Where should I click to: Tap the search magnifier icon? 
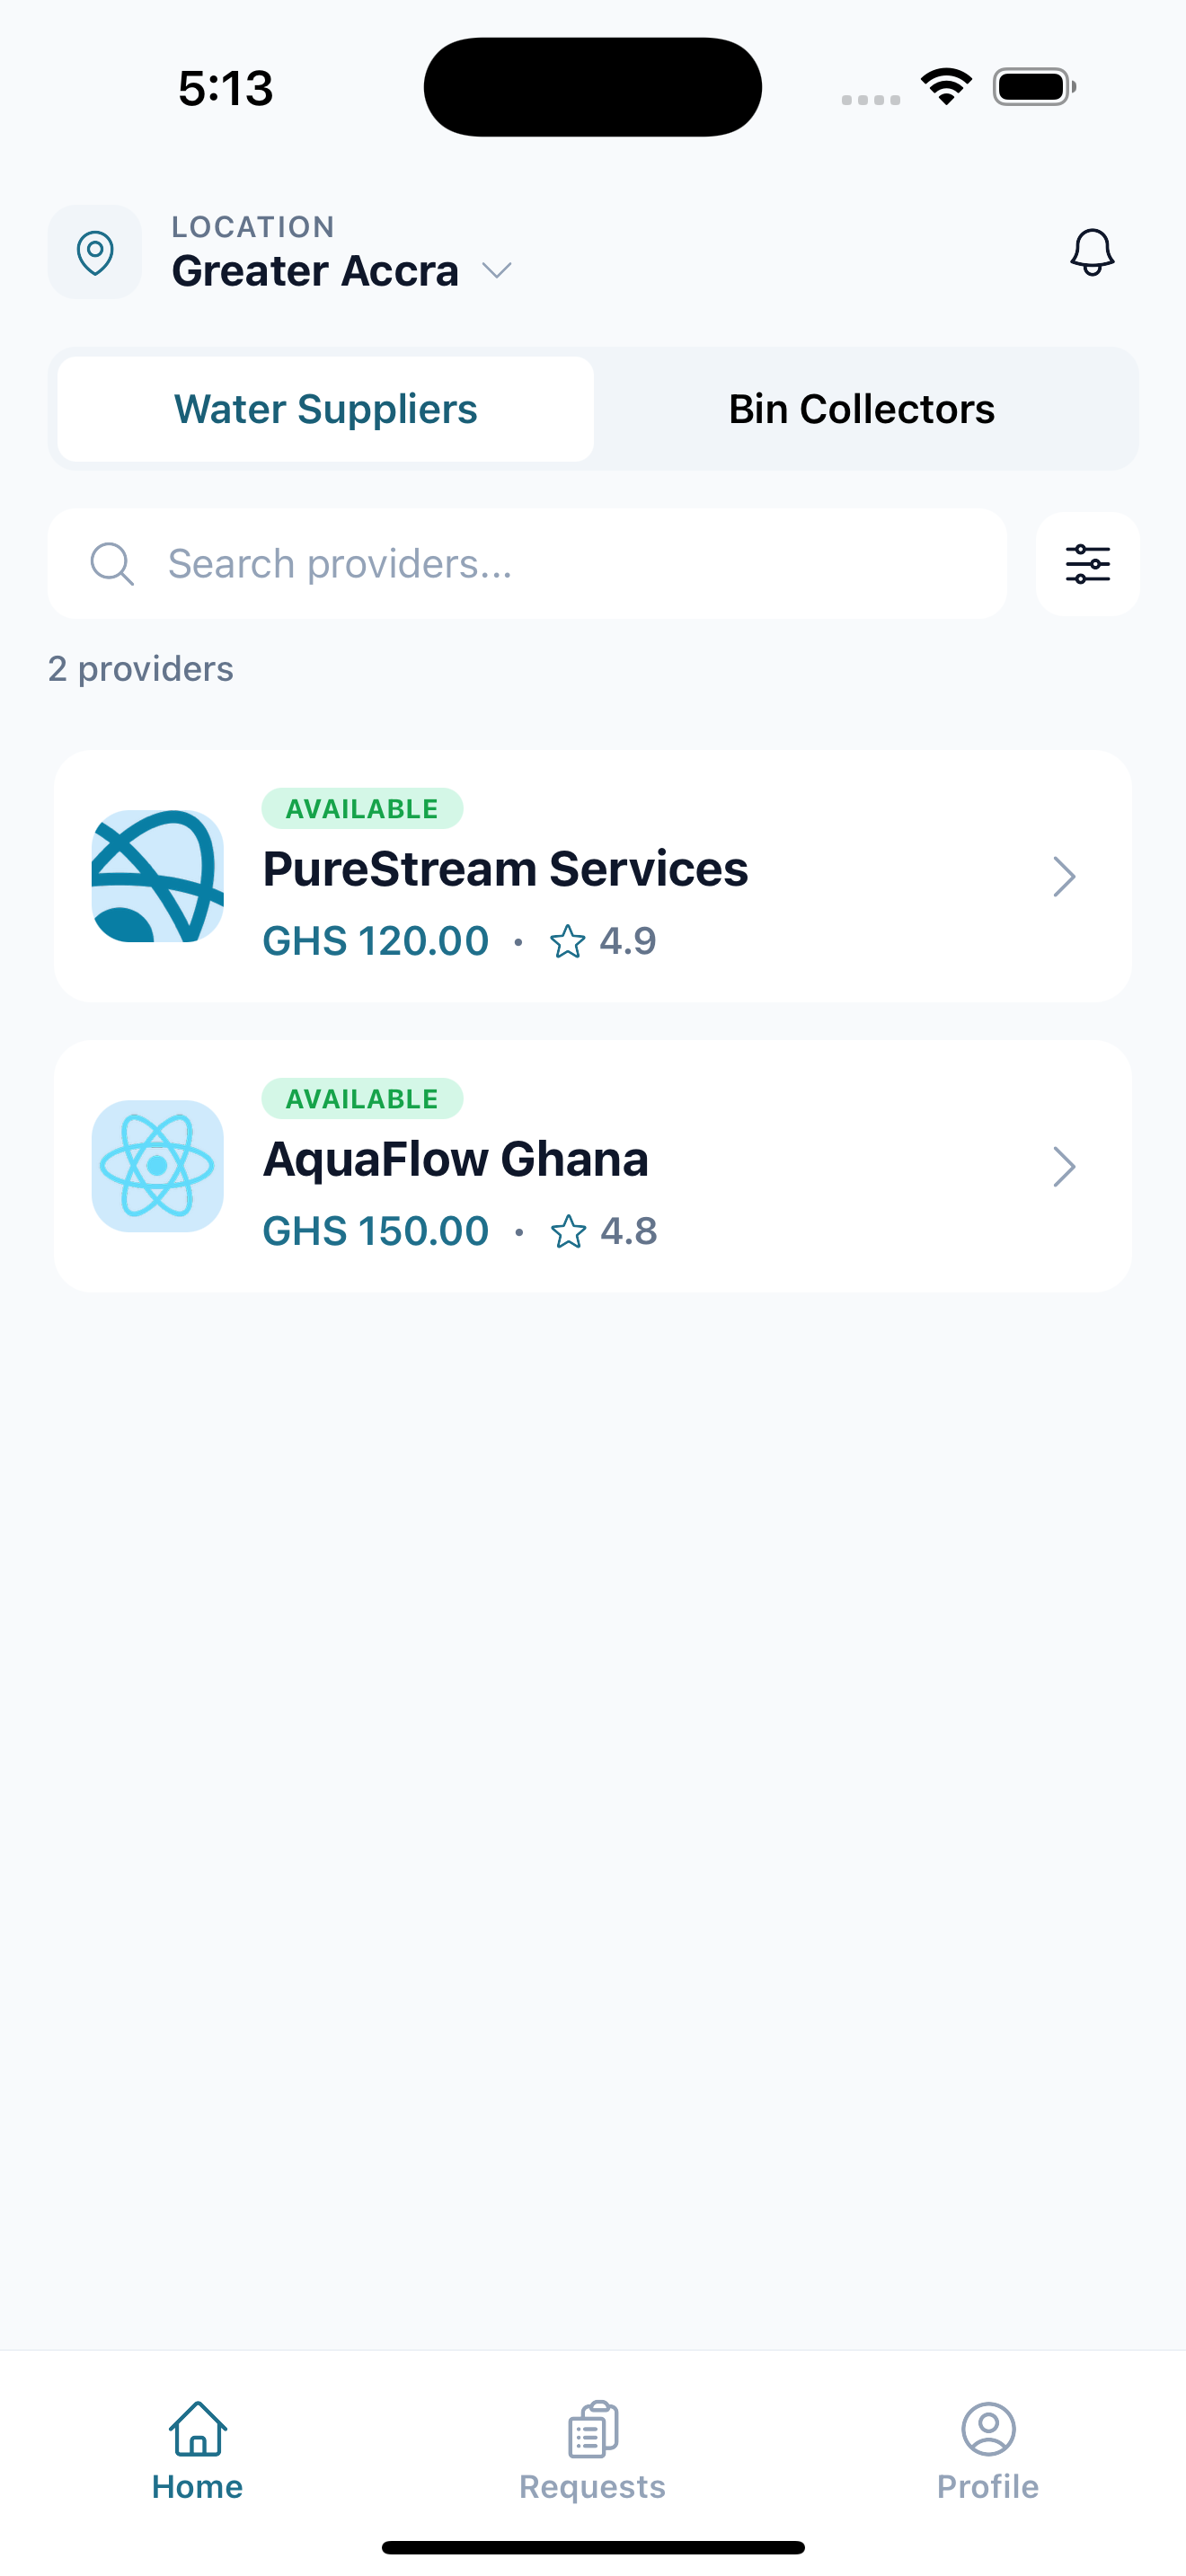[x=111, y=564]
